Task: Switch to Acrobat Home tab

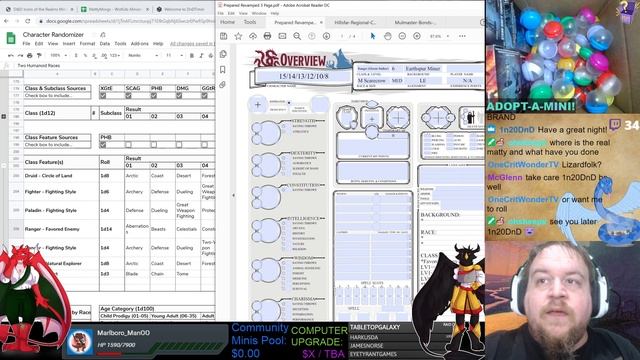Action: click(x=227, y=22)
